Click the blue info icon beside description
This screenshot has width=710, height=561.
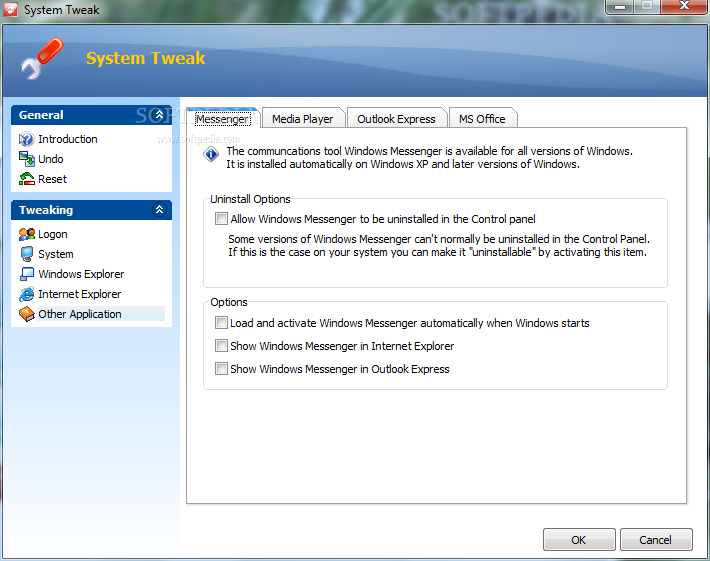[x=211, y=154]
